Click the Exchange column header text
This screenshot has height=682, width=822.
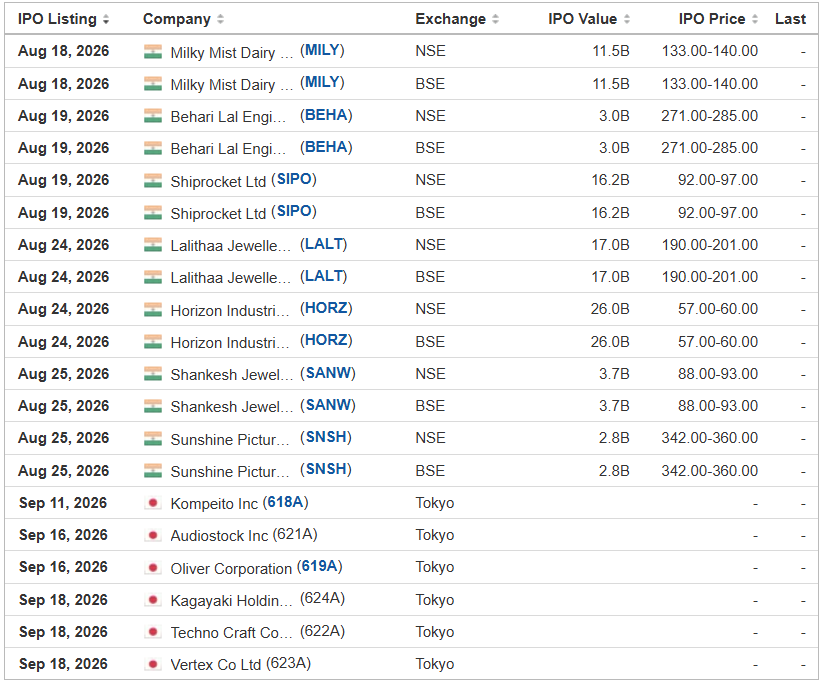(450, 19)
